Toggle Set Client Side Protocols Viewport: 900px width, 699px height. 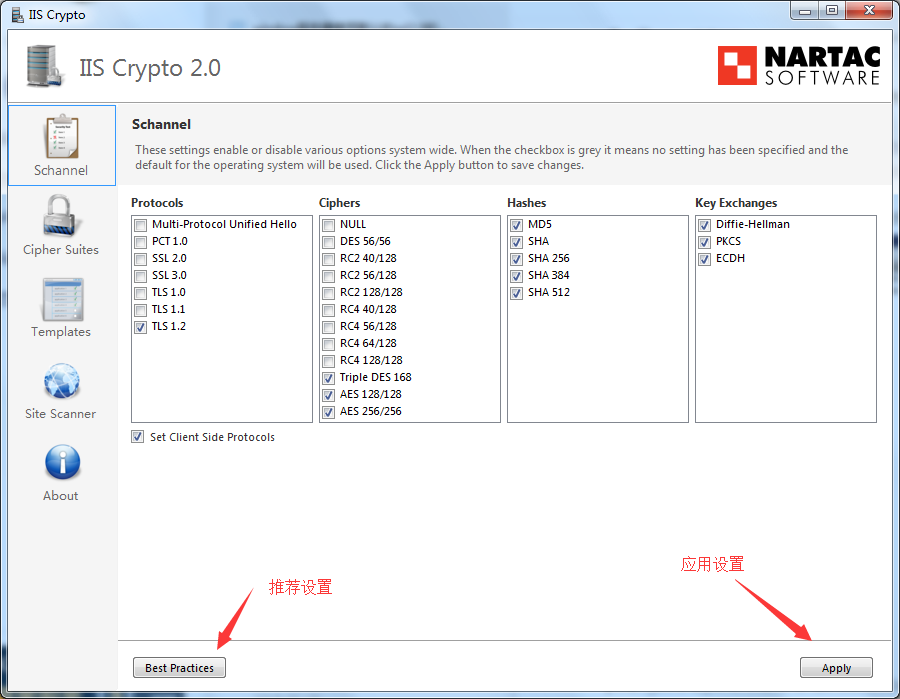click(137, 437)
